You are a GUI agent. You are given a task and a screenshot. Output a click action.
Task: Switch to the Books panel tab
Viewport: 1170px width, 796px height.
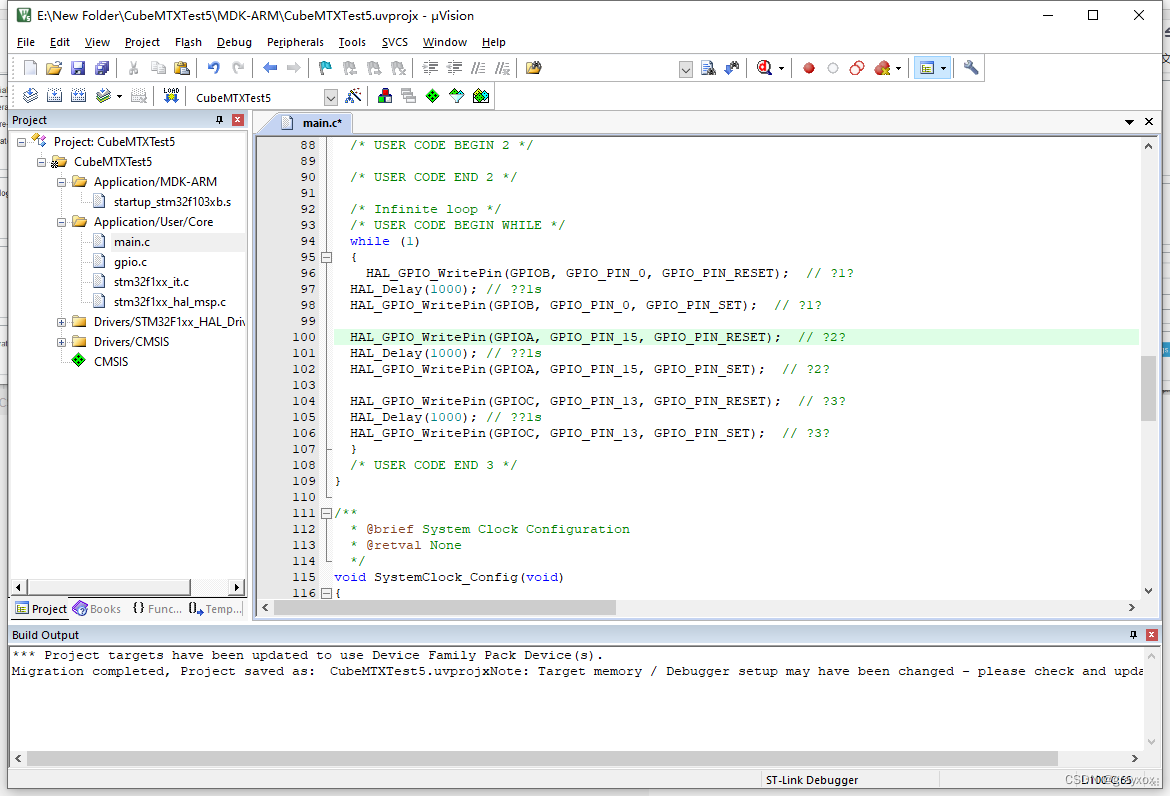[97, 609]
